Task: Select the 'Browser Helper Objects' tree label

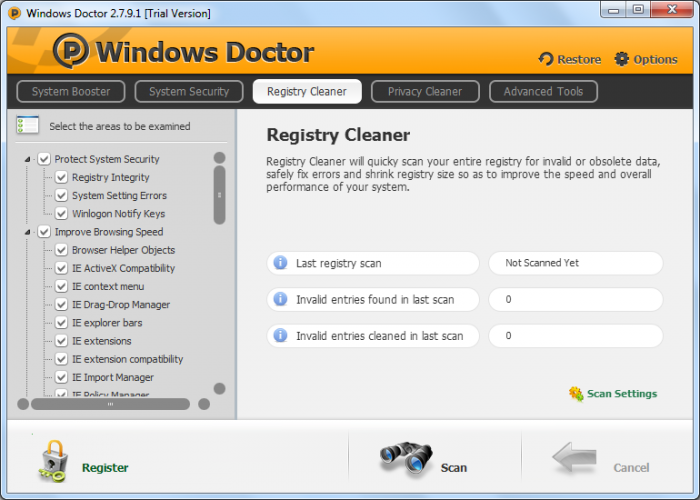Action: pos(123,250)
